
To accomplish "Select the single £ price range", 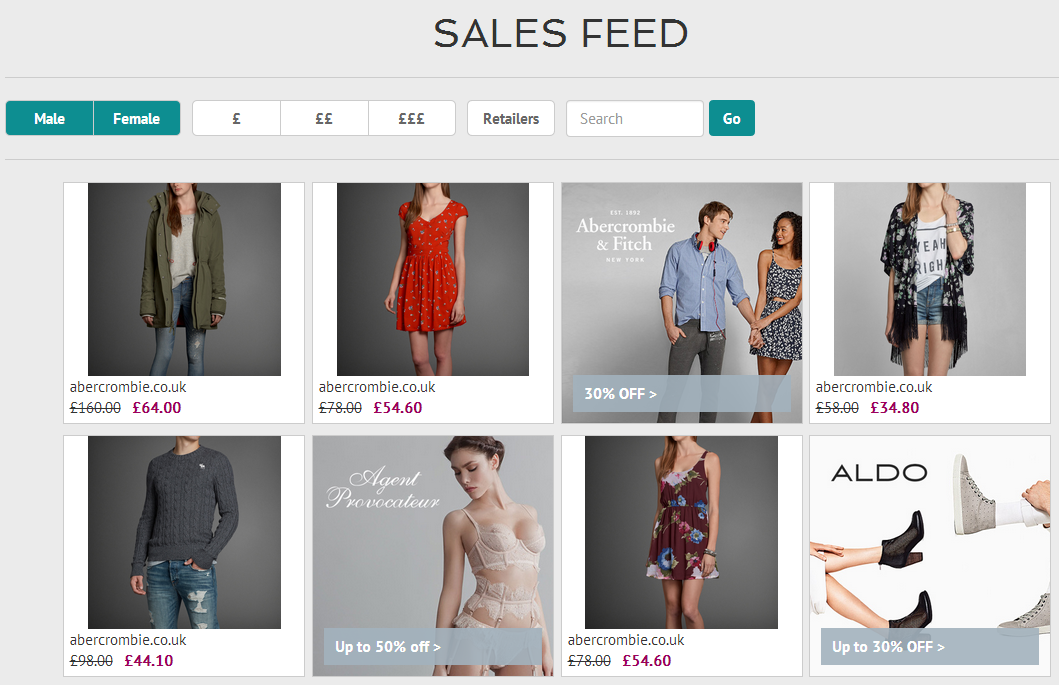I will point(236,118).
